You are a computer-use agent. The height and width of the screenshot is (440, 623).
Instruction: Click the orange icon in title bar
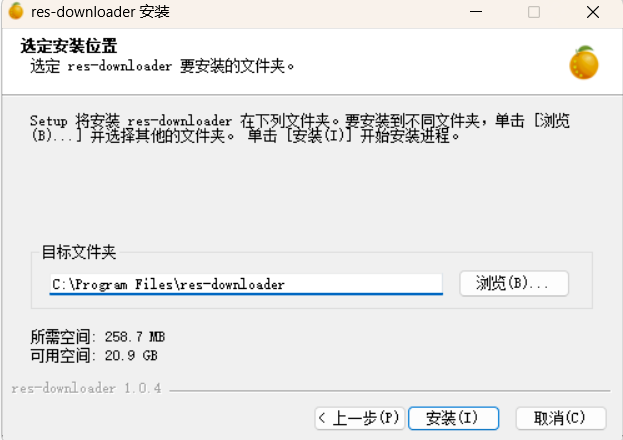(x=16, y=11)
